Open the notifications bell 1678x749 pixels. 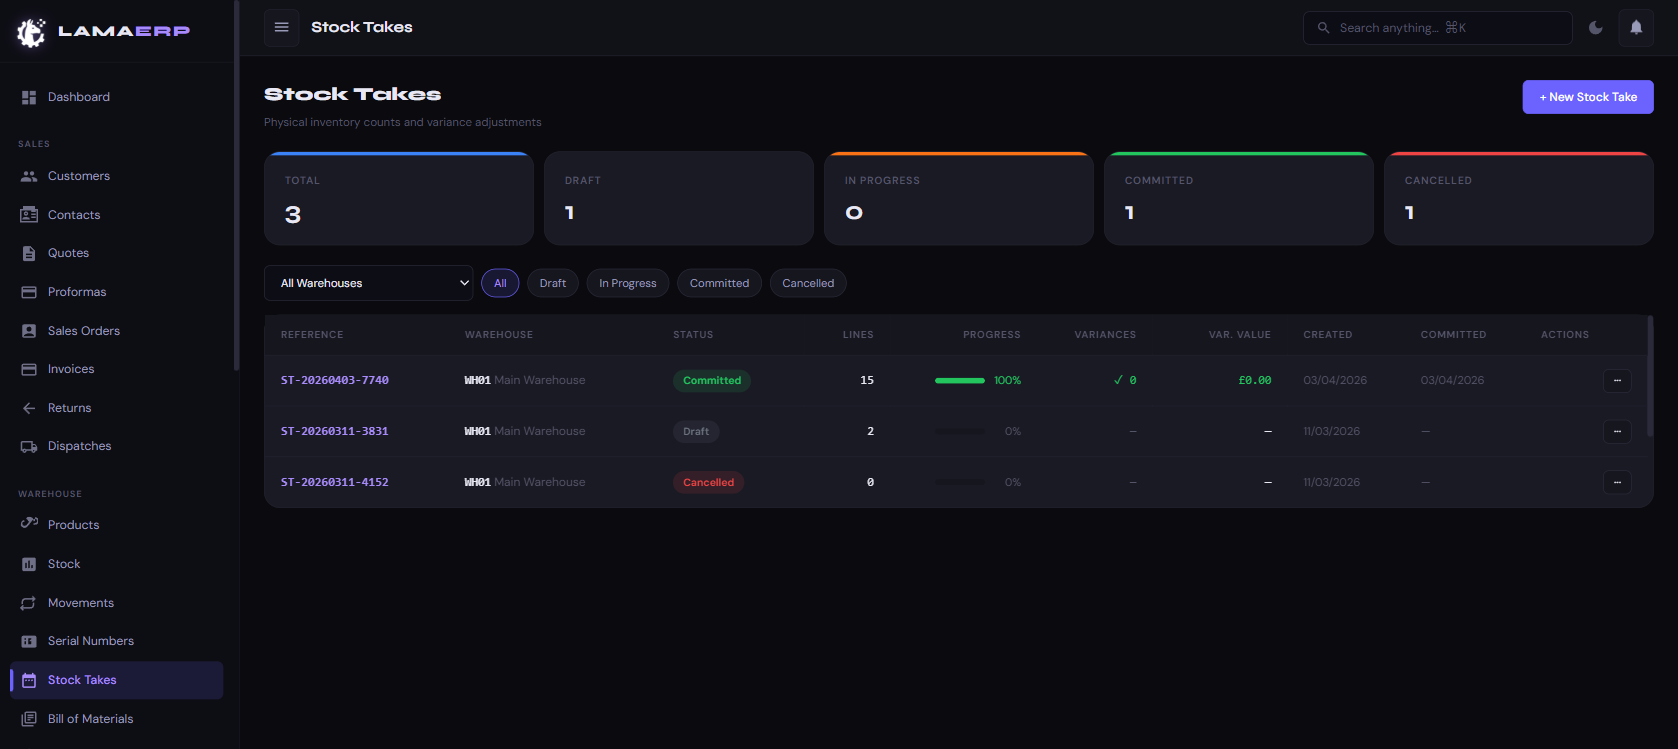1636,27
